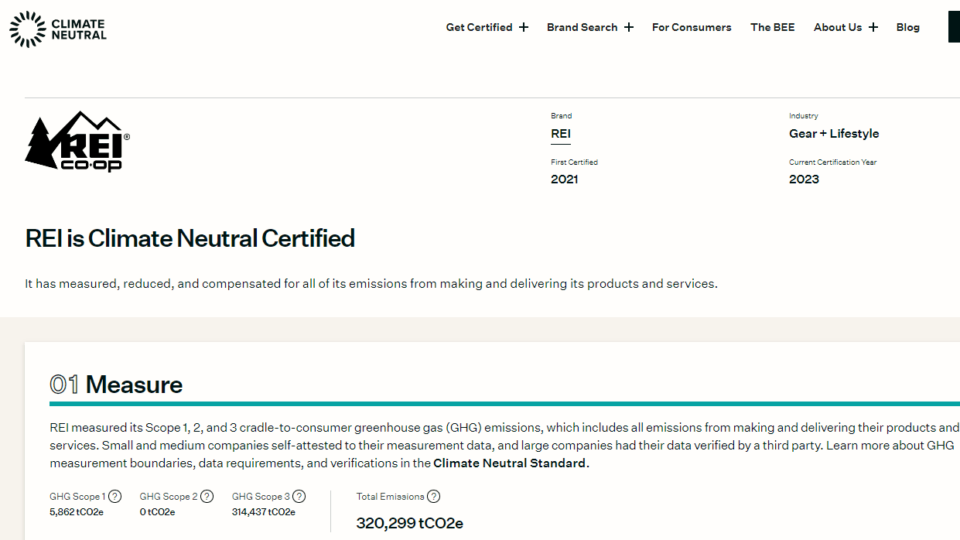Click the 320,299 tCO2e total value
This screenshot has width=960, height=540.
click(x=410, y=523)
